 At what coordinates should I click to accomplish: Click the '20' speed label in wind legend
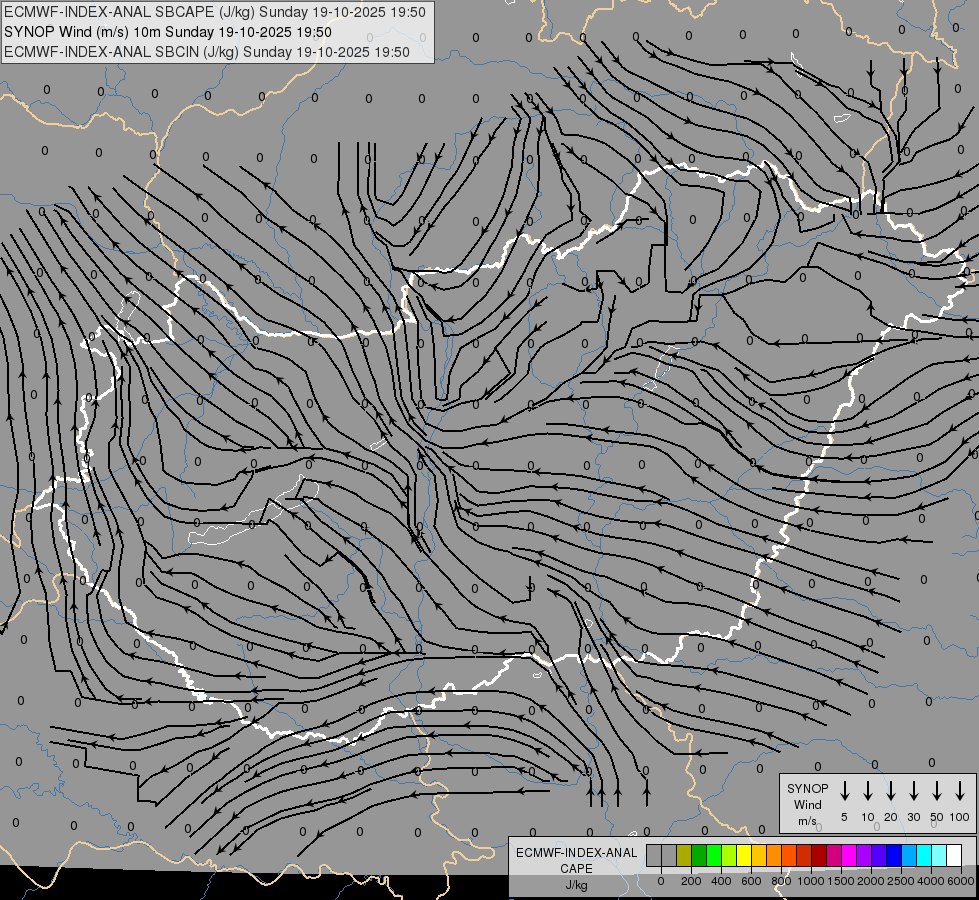pos(891,817)
